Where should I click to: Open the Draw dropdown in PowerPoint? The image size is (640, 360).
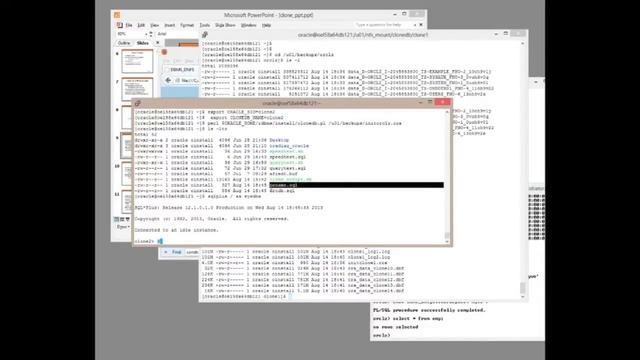(x=123, y=227)
